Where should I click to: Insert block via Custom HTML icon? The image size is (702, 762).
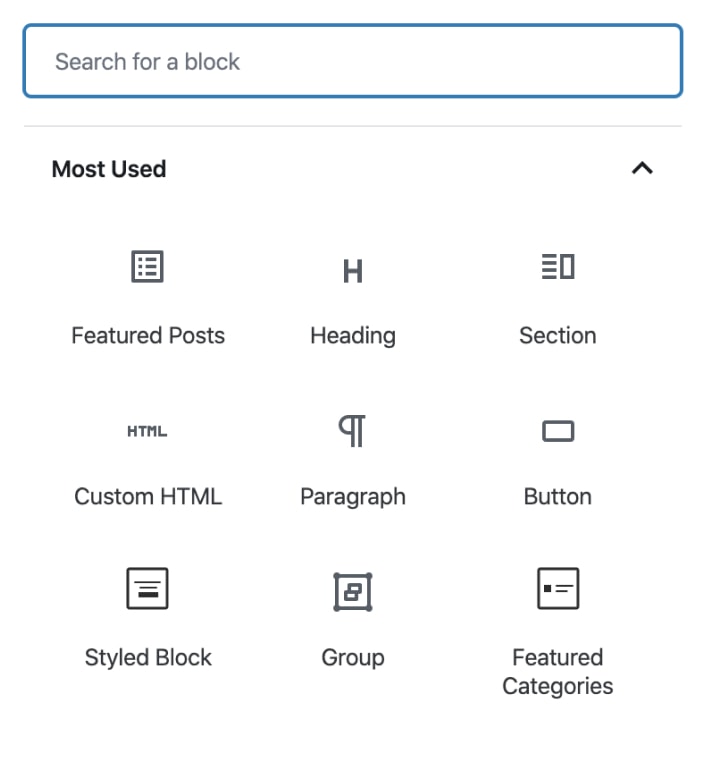pos(147,432)
